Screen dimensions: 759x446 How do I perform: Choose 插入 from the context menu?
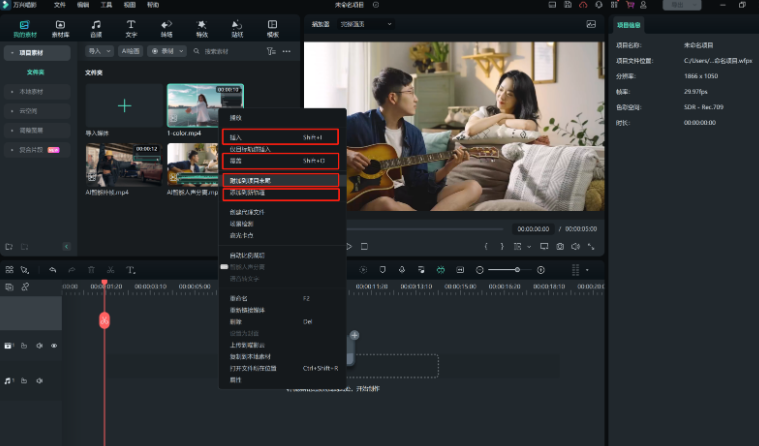pos(236,136)
